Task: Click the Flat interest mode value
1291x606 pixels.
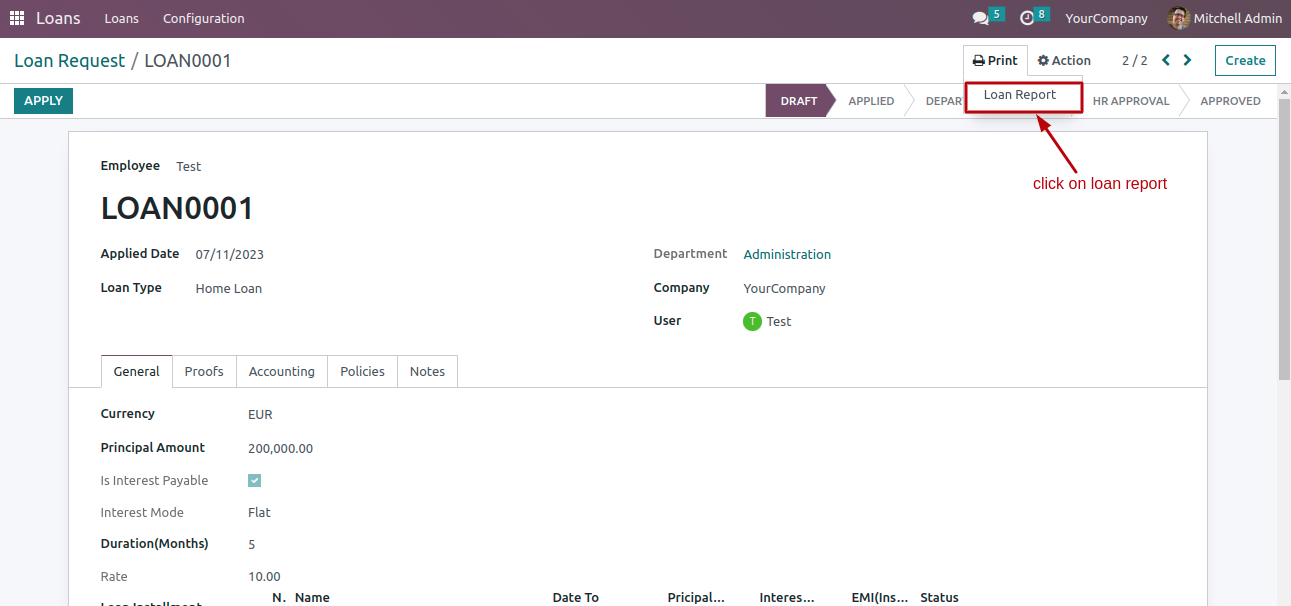Action: click(259, 512)
